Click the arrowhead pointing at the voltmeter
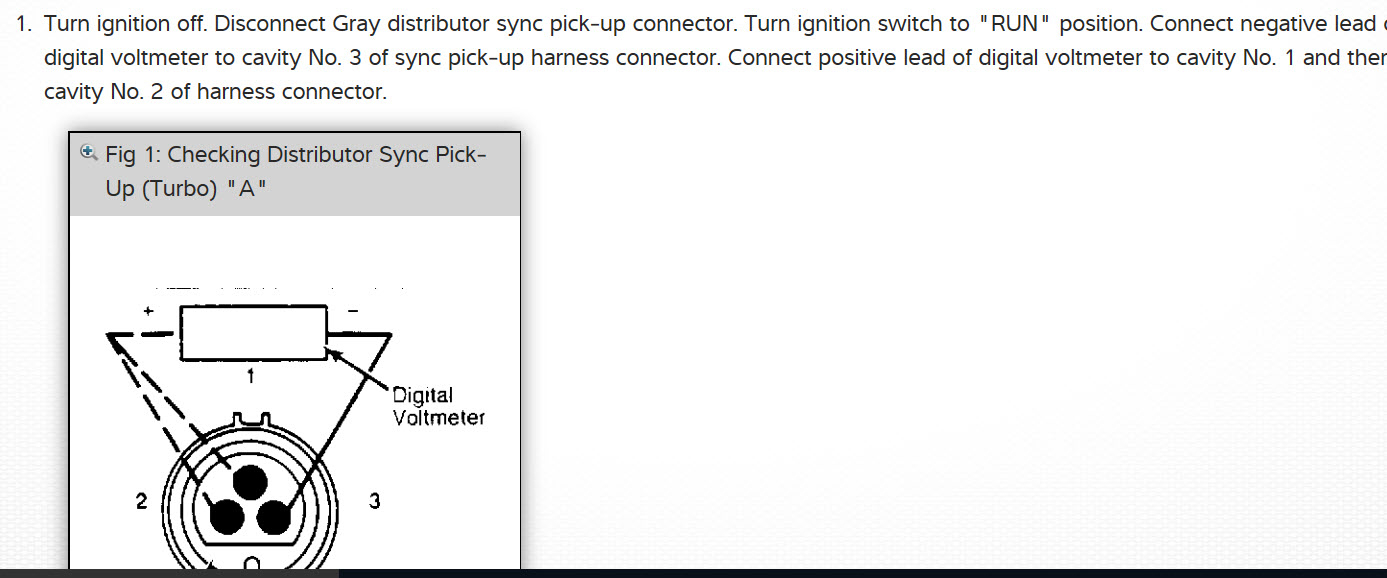The width and height of the screenshot is (1387, 578). pyautogui.click(x=336, y=352)
